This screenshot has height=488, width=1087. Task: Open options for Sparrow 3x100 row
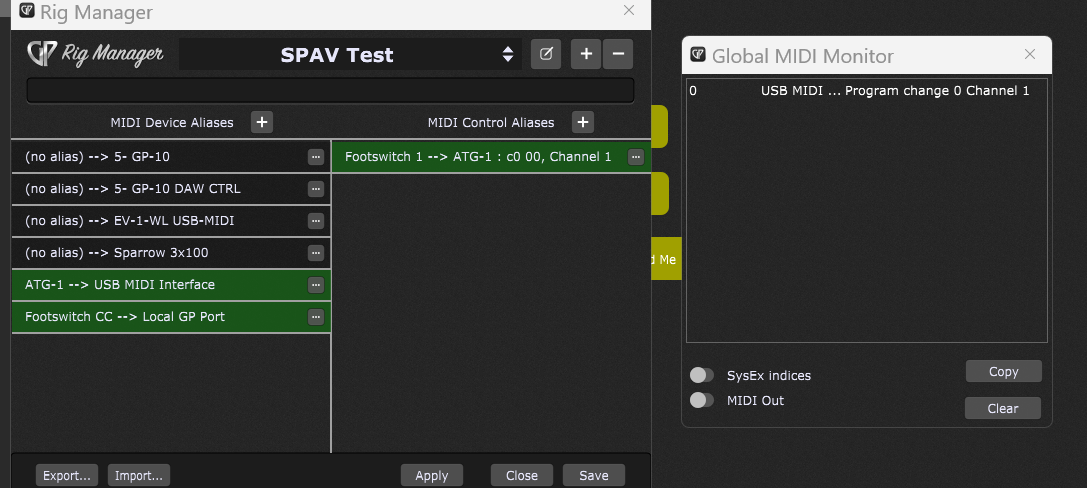pyautogui.click(x=316, y=253)
